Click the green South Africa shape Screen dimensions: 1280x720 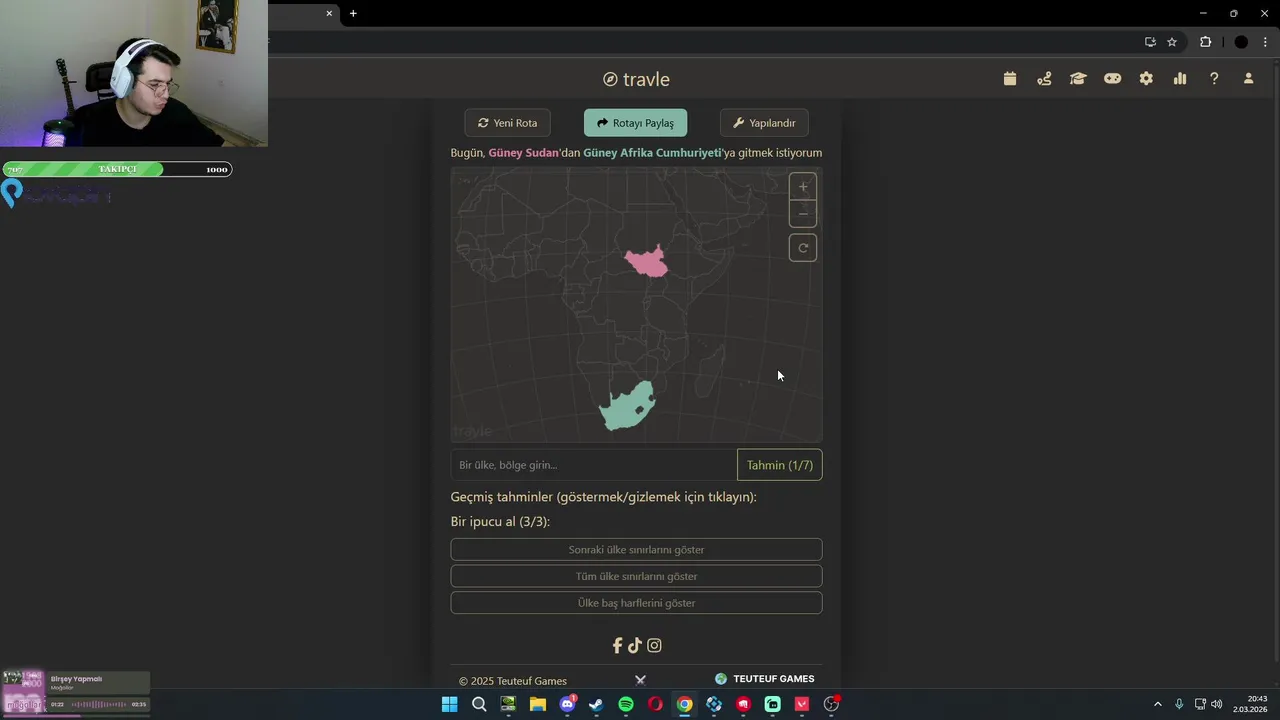(627, 406)
